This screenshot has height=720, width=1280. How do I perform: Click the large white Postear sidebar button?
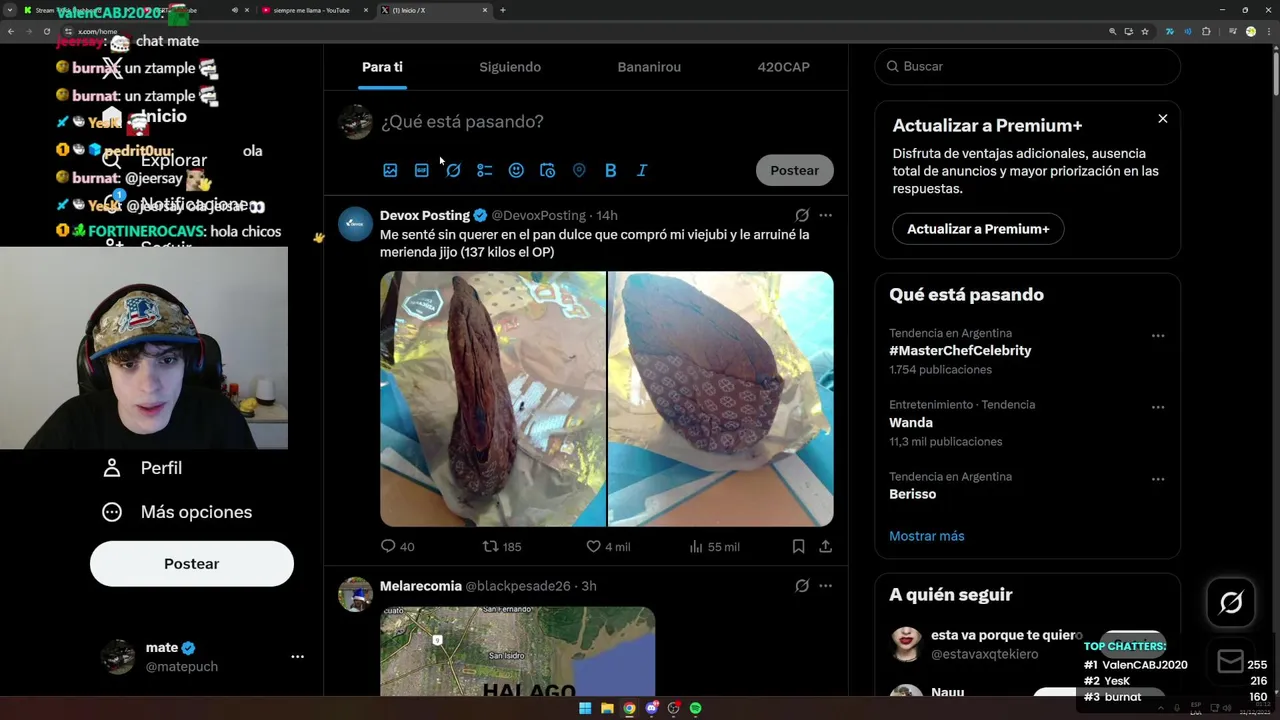[192, 564]
